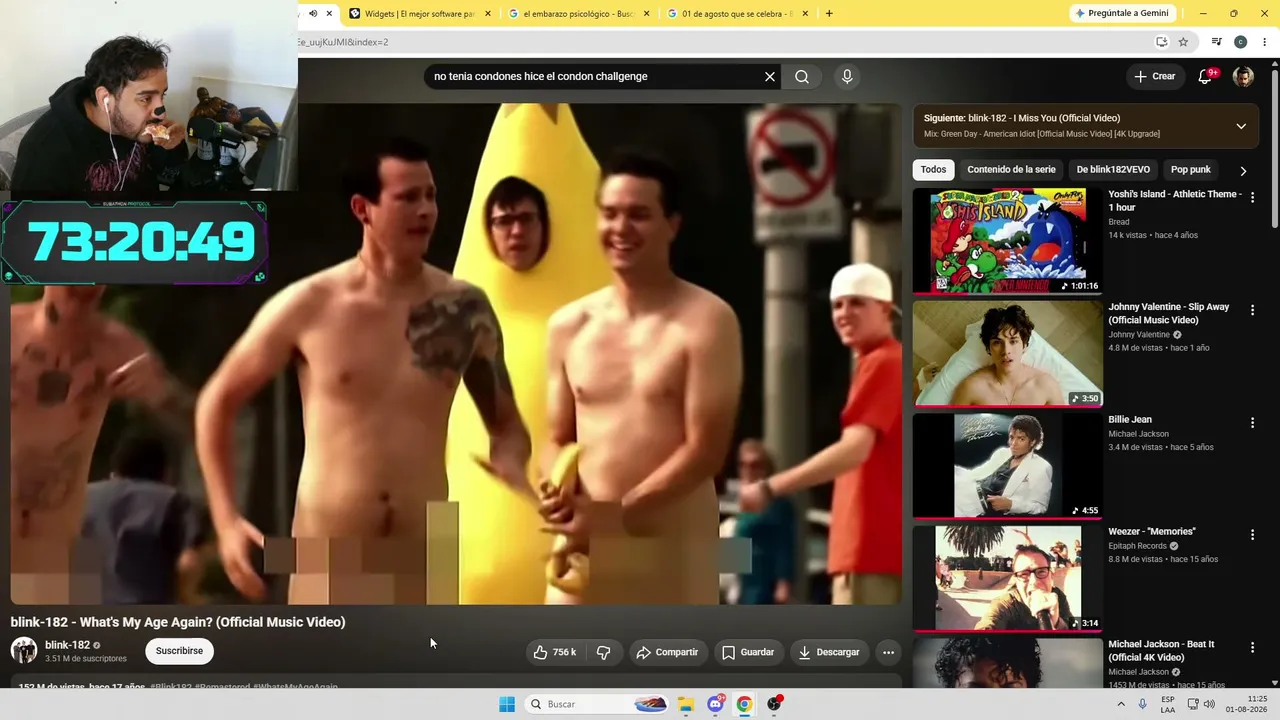Dislike the blink-182 video

[x=604, y=652]
